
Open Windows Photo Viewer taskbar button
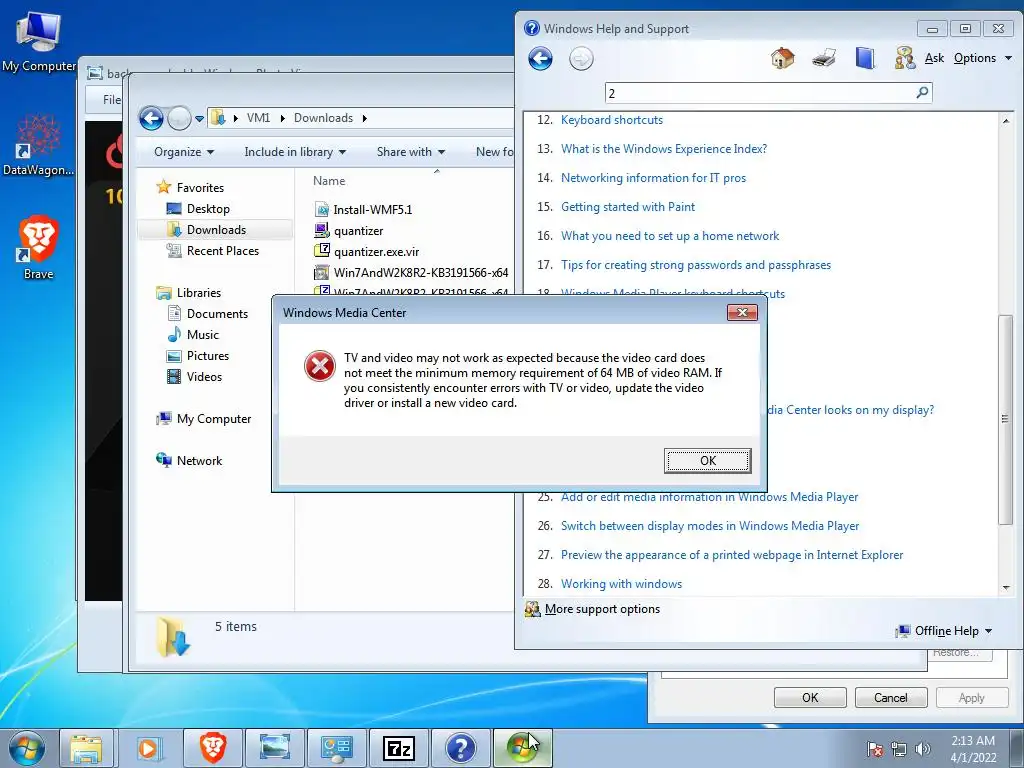tap(274, 748)
